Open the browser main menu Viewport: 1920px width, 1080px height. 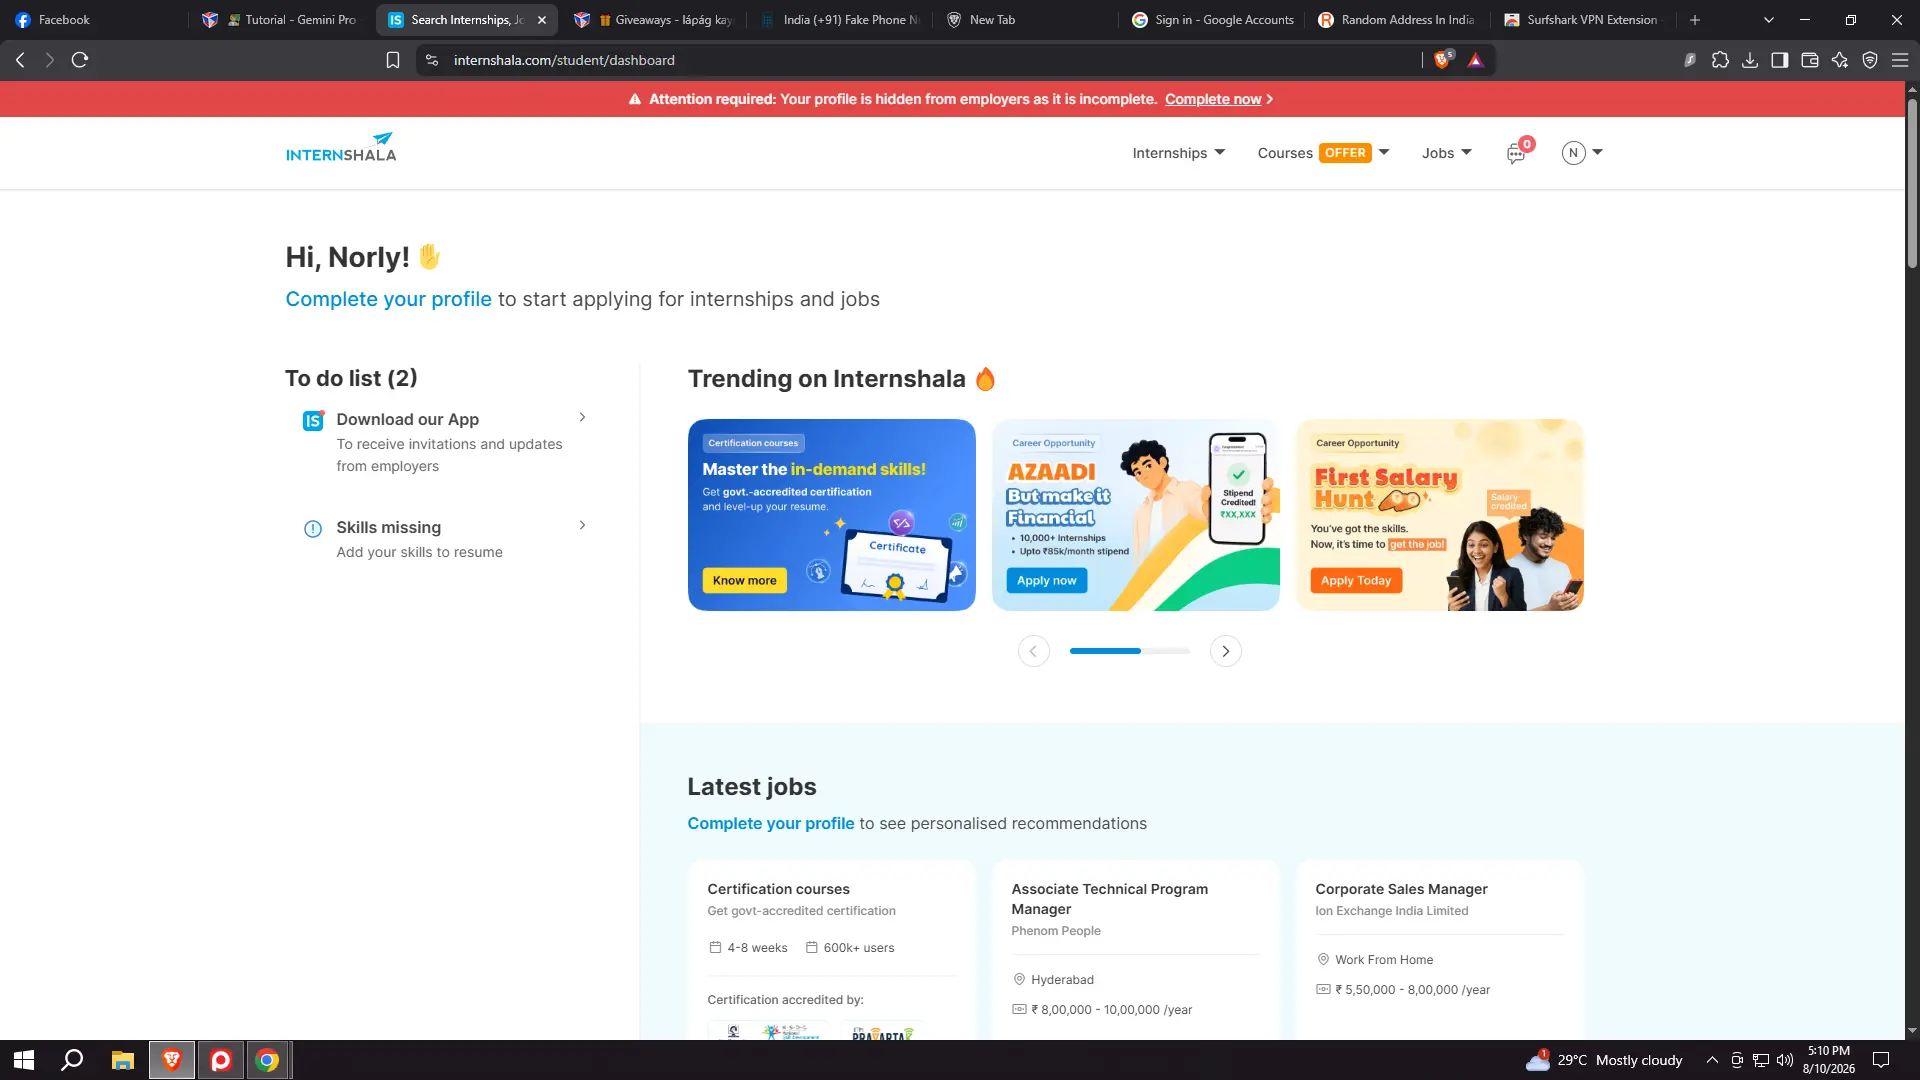click(1900, 60)
